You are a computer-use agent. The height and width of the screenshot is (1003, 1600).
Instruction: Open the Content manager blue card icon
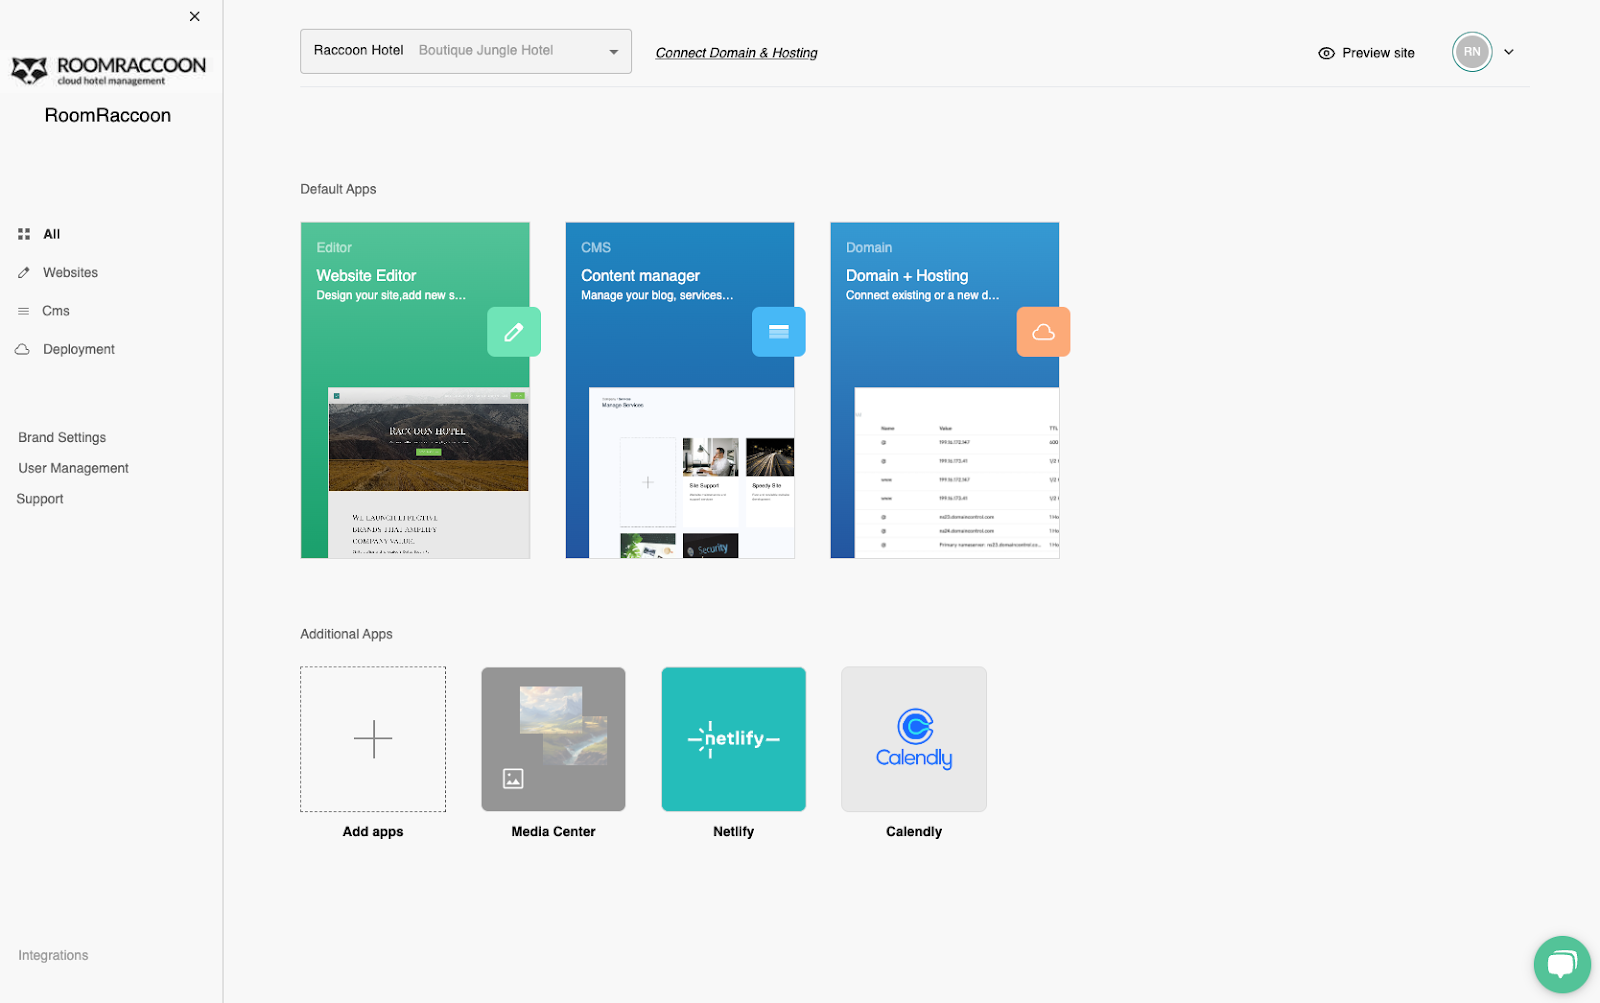(x=779, y=332)
